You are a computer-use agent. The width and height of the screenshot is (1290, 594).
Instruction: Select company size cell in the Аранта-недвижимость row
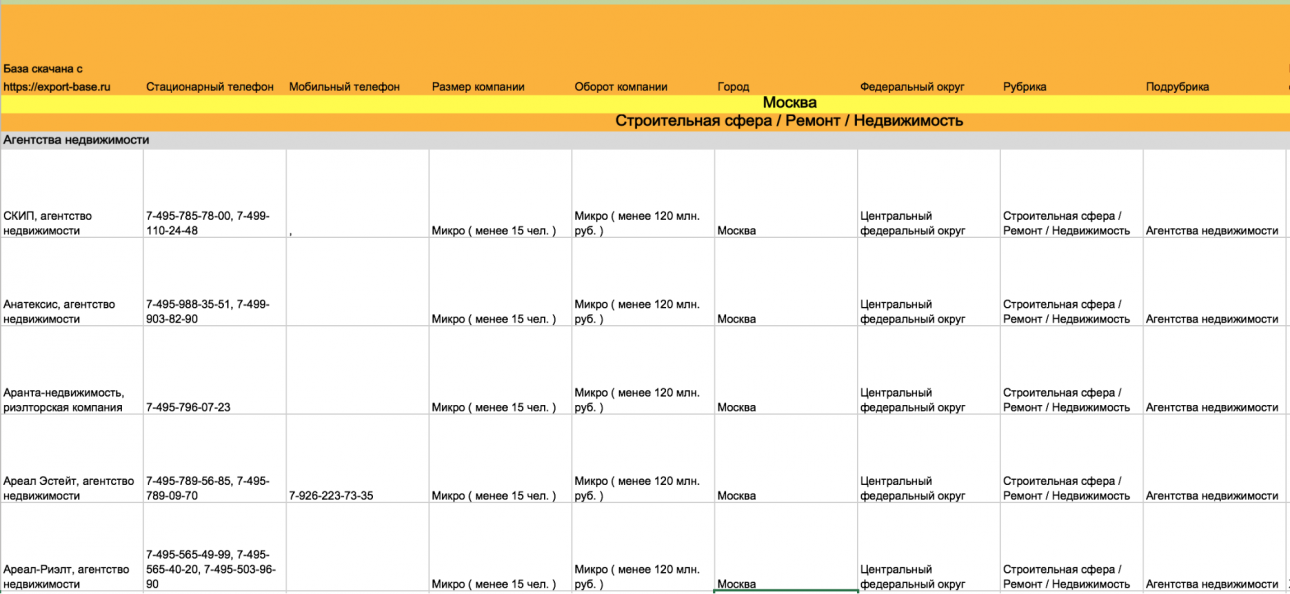501,370
